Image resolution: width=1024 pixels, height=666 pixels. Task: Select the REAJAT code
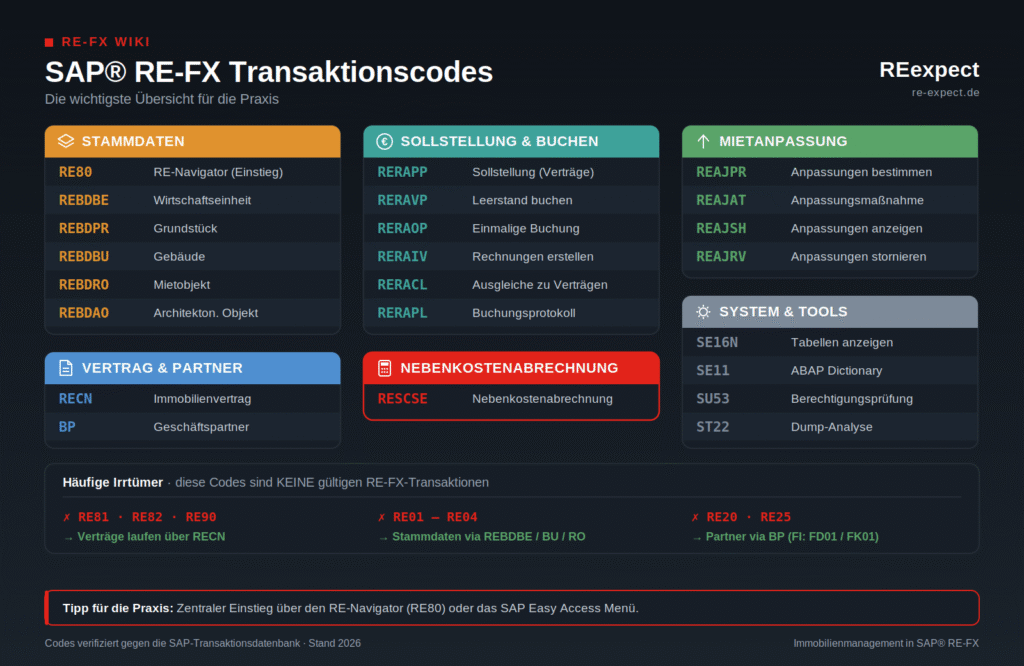point(721,200)
